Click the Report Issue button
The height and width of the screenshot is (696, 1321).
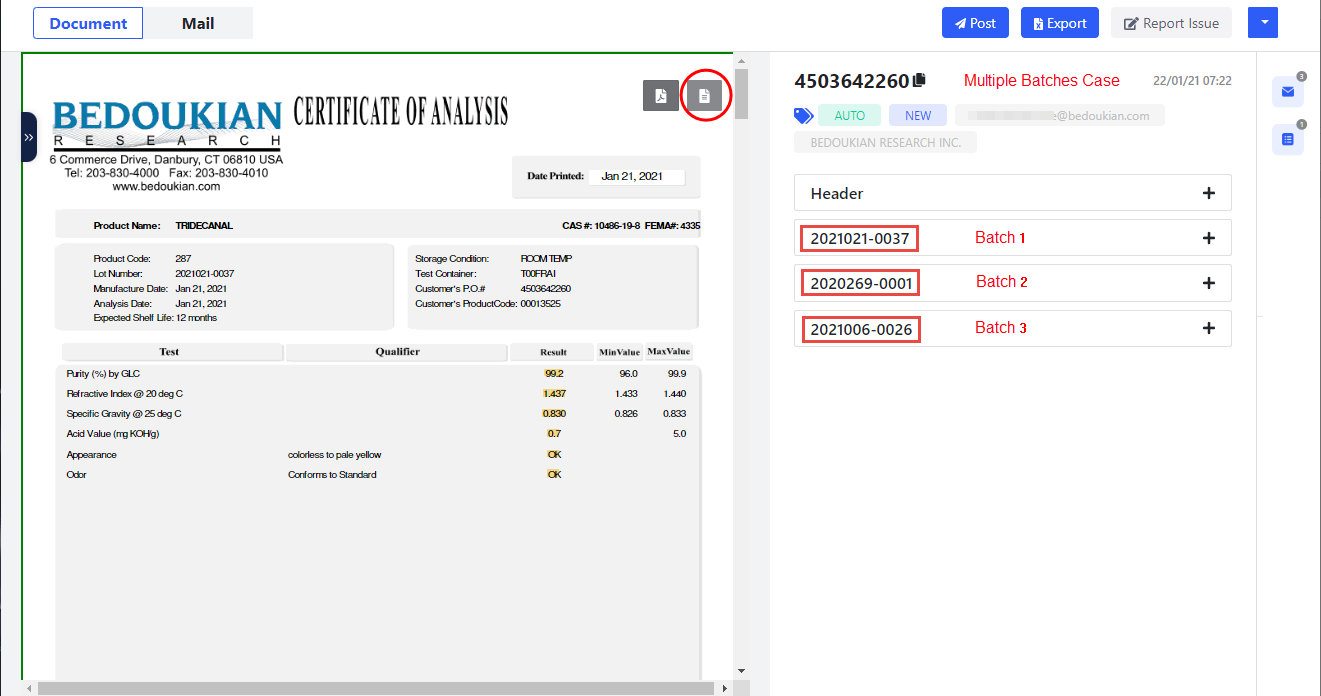1171,23
